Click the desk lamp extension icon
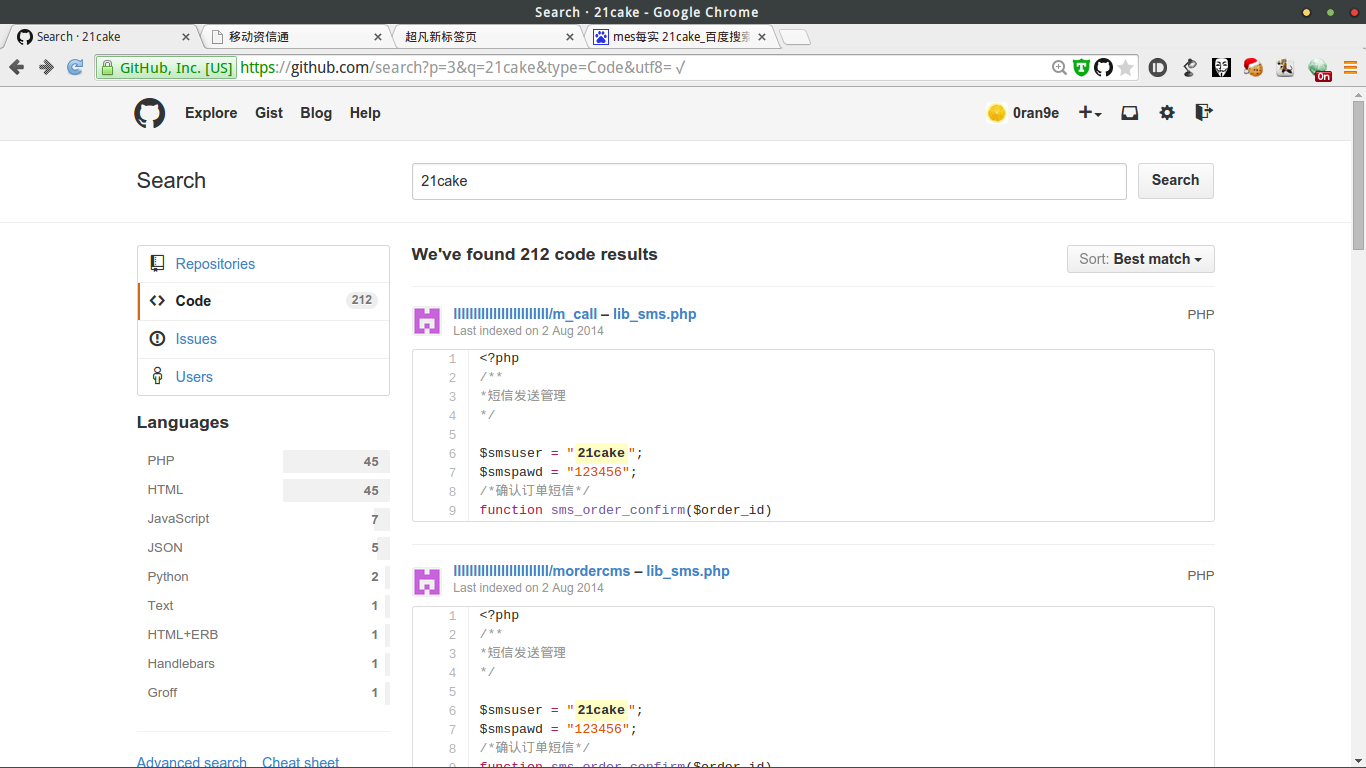 [1190, 68]
